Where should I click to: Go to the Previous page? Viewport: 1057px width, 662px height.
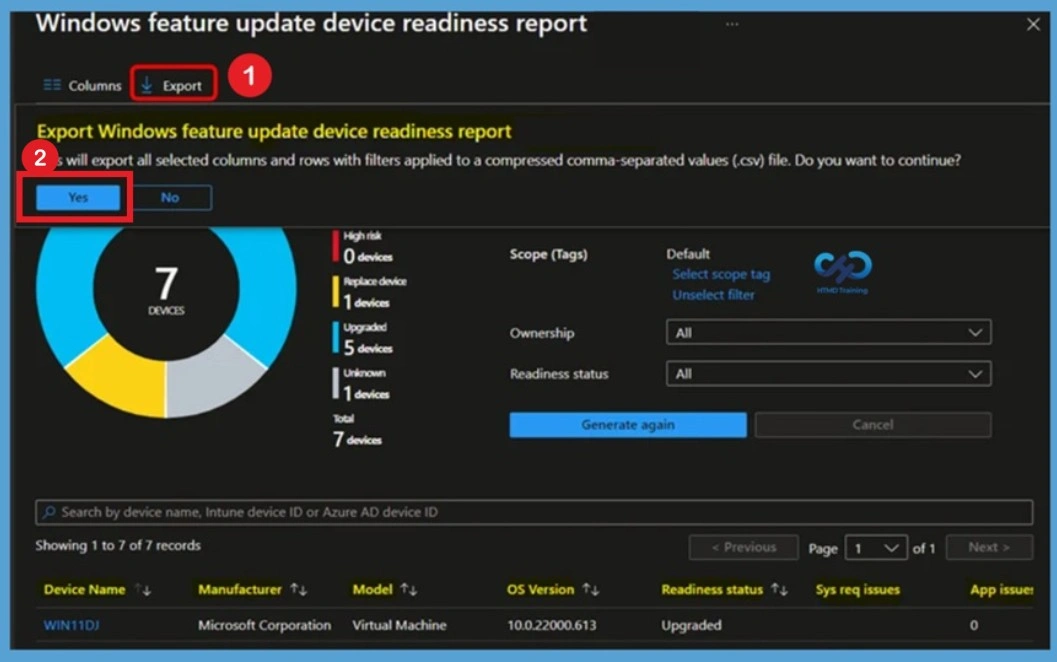point(744,547)
